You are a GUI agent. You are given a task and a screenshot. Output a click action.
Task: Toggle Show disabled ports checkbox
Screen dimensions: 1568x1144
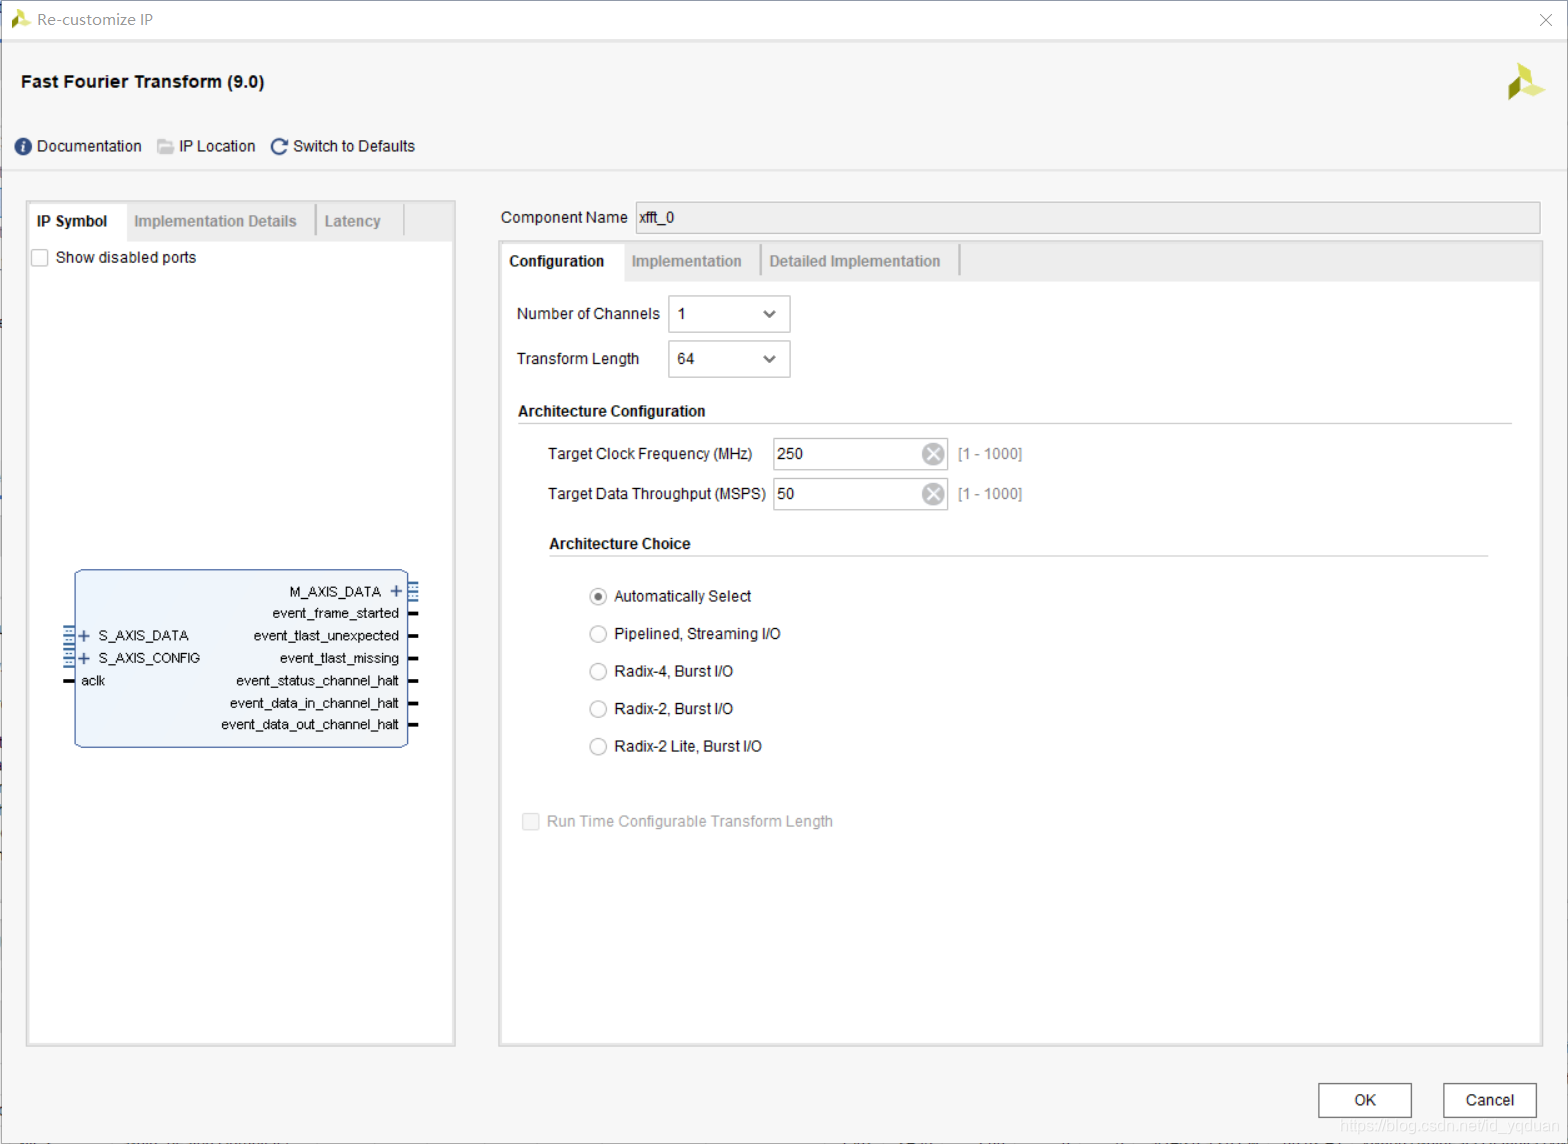40,258
